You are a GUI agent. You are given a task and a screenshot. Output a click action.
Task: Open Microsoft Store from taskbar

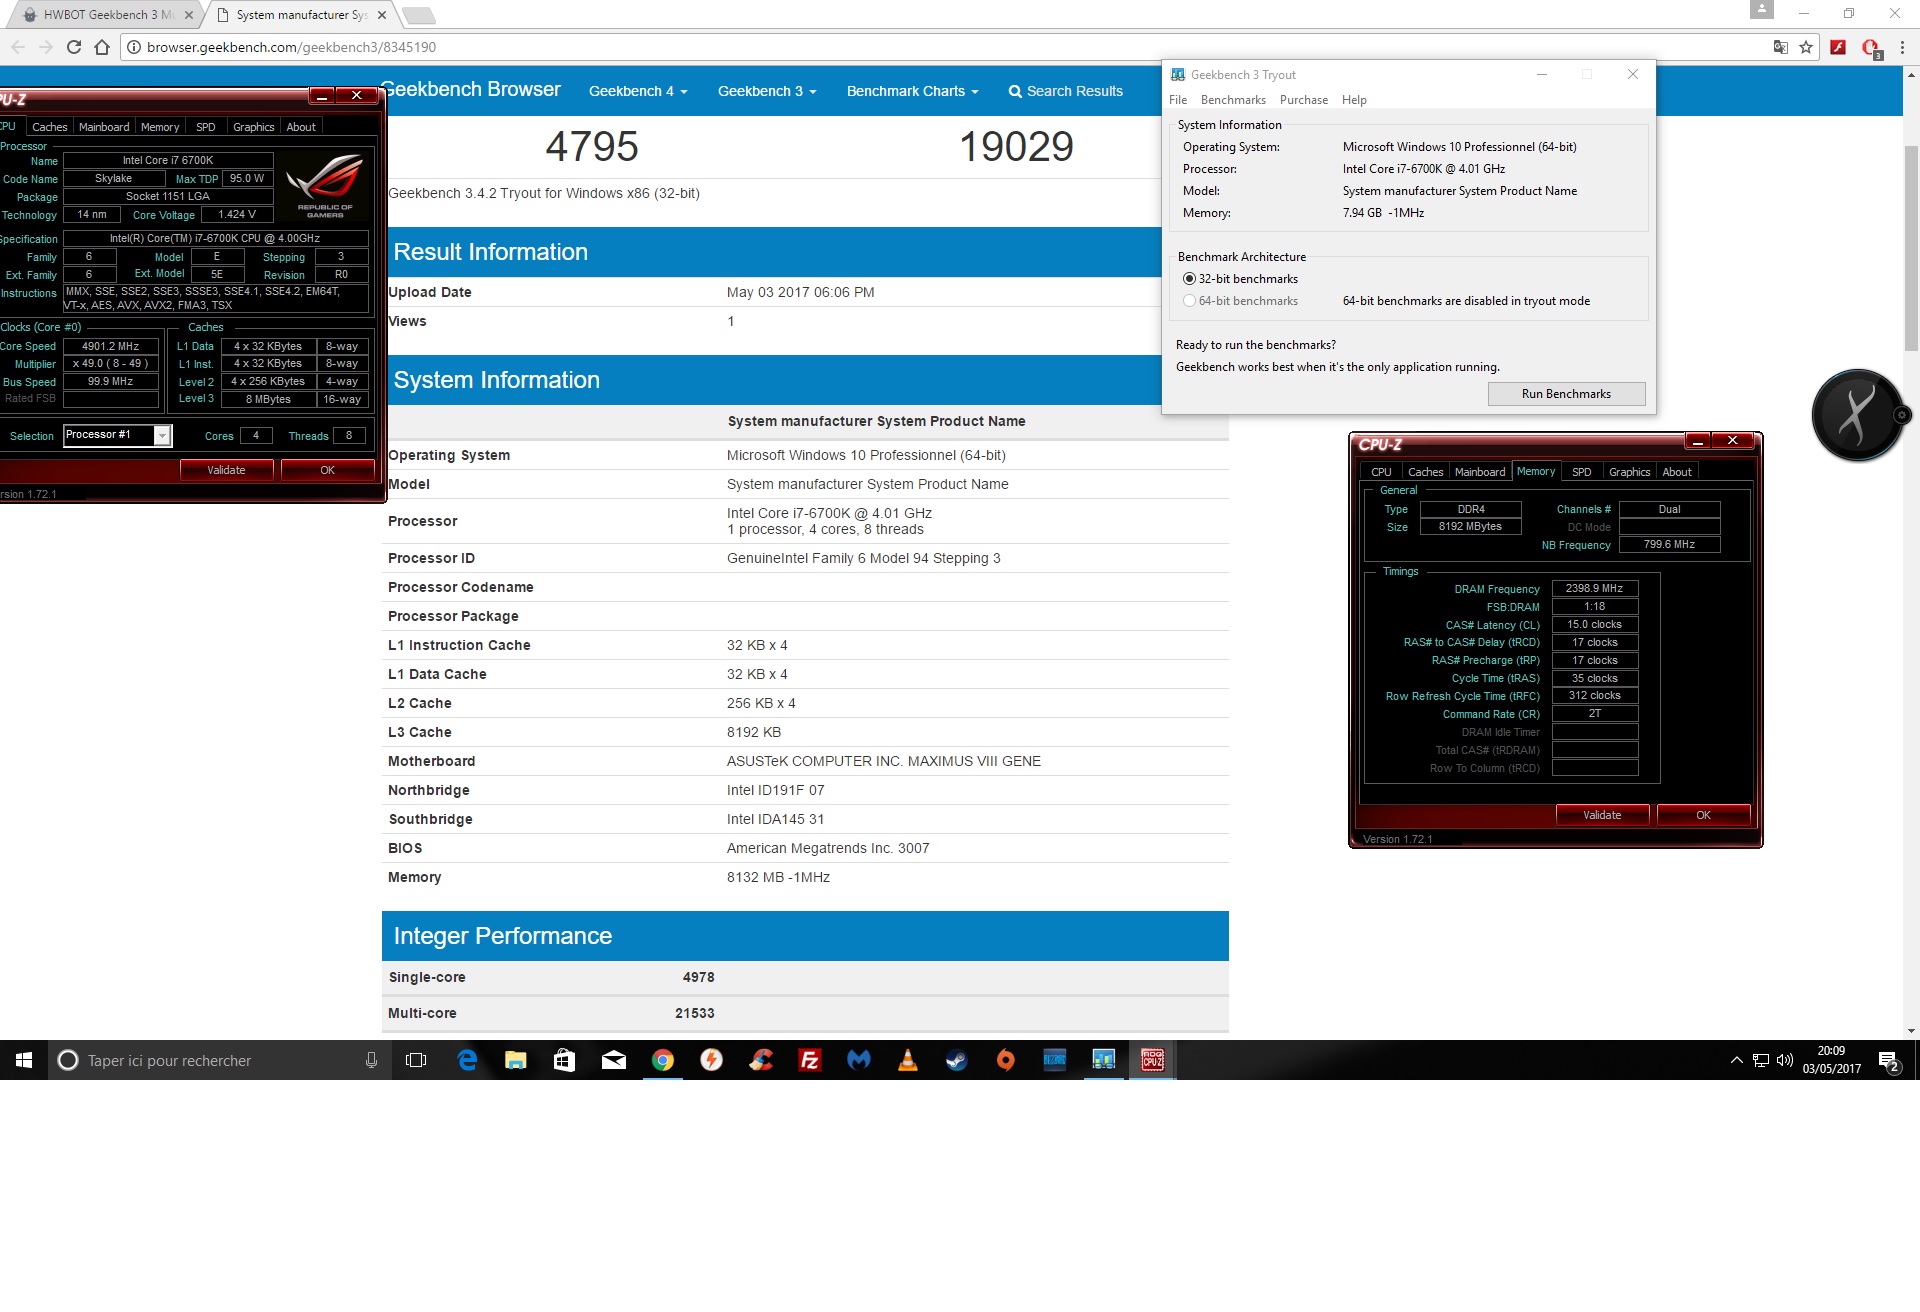[x=565, y=1060]
